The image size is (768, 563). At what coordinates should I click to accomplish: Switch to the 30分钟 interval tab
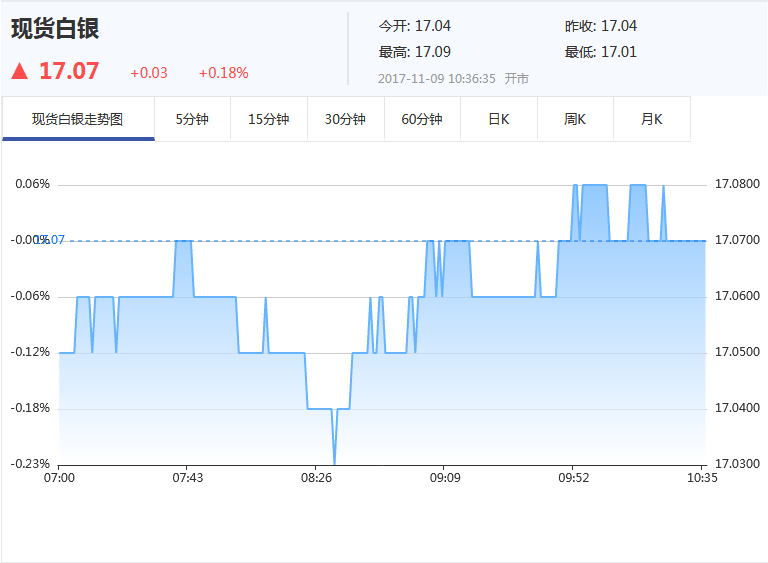[x=345, y=119]
